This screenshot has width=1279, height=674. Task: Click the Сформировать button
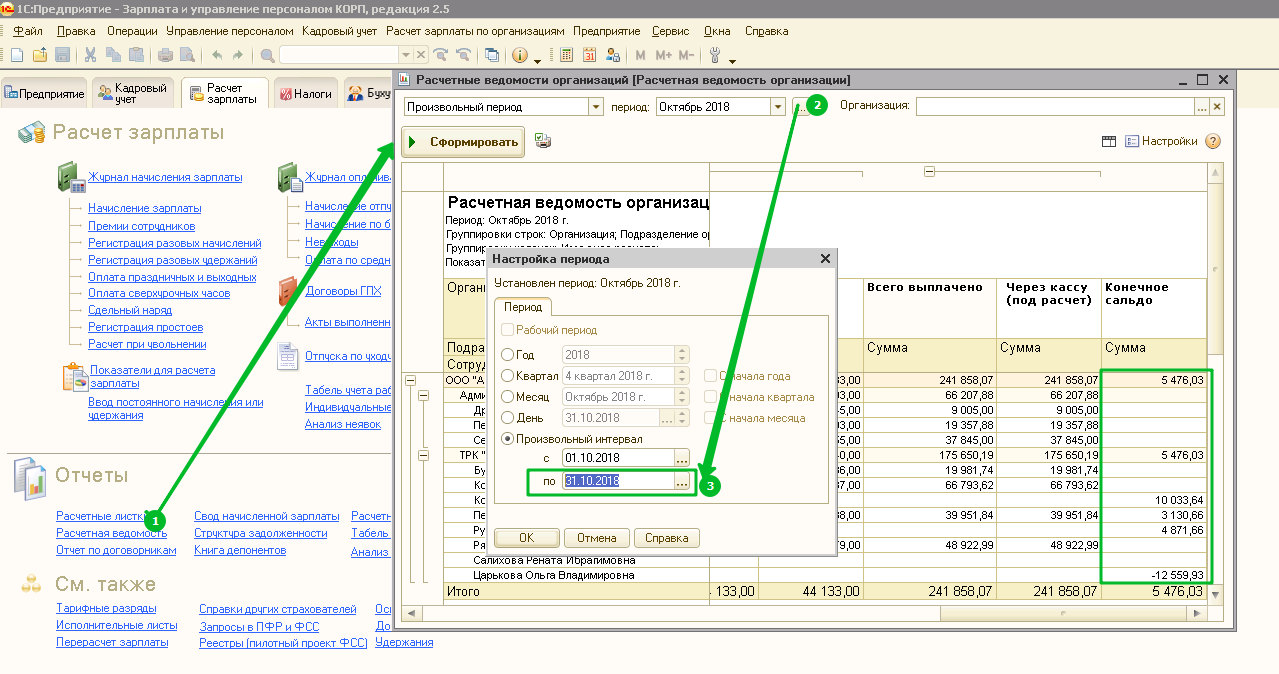coord(464,142)
